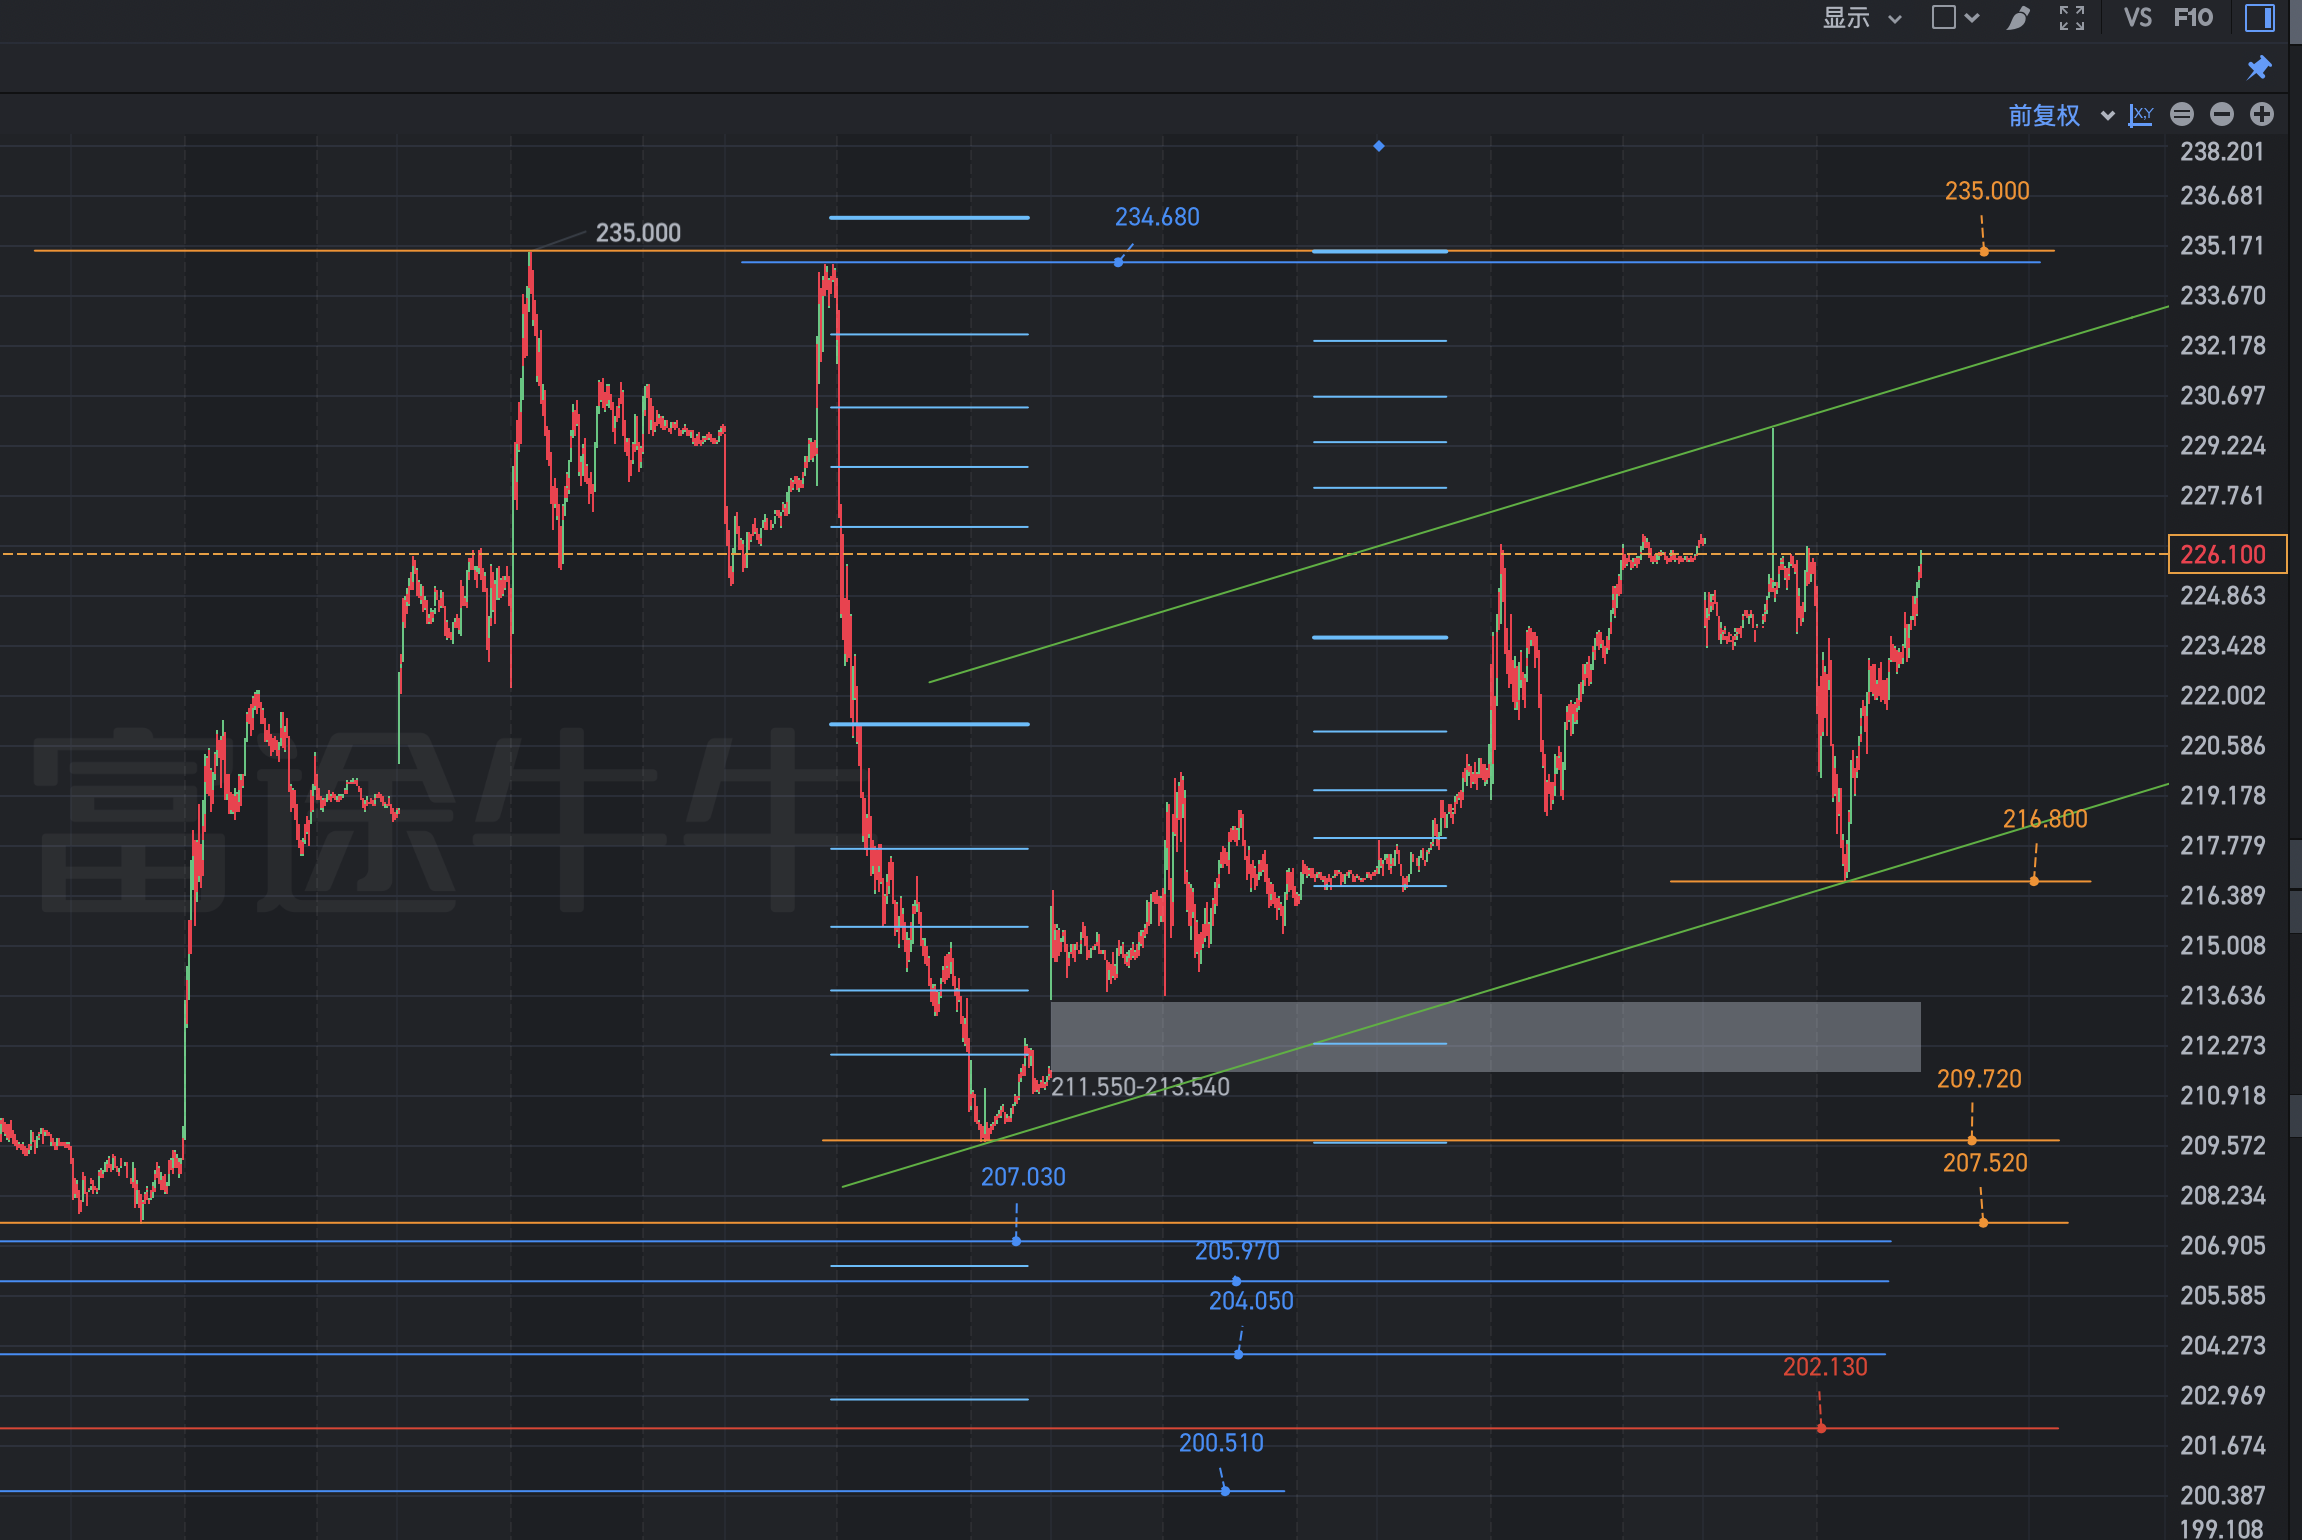Select the 211.550-213.540 range label
The width and height of the screenshot is (2302, 1540).
click(1140, 1087)
